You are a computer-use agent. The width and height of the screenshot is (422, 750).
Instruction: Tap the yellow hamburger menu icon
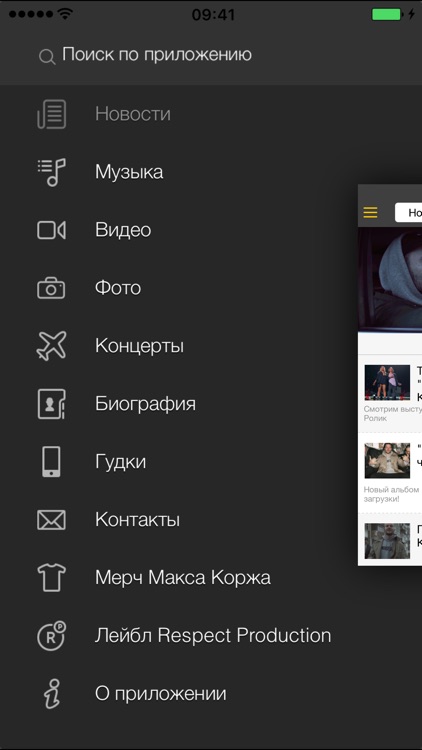coord(370,212)
